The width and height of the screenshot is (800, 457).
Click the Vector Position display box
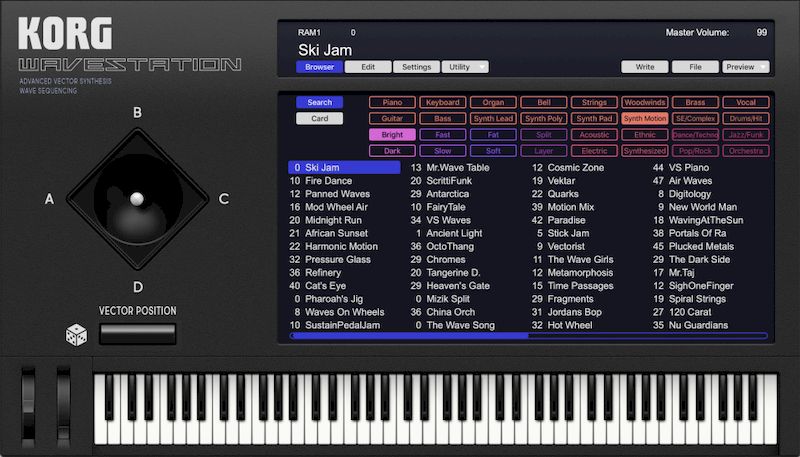point(138,334)
